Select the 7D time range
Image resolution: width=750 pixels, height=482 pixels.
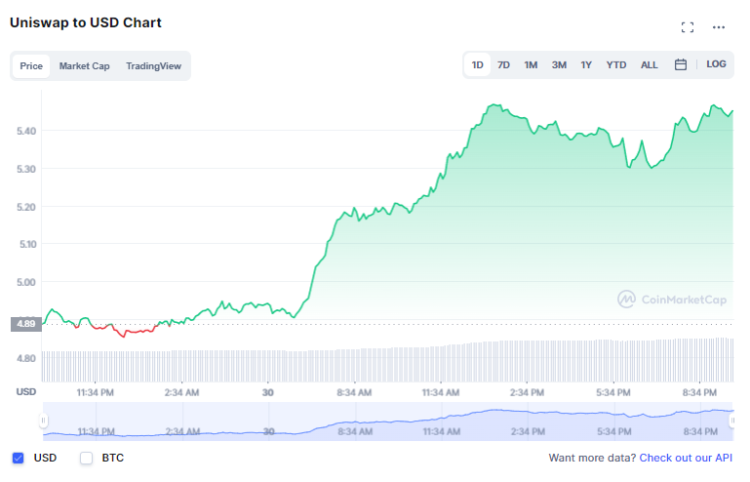(503, 65)
